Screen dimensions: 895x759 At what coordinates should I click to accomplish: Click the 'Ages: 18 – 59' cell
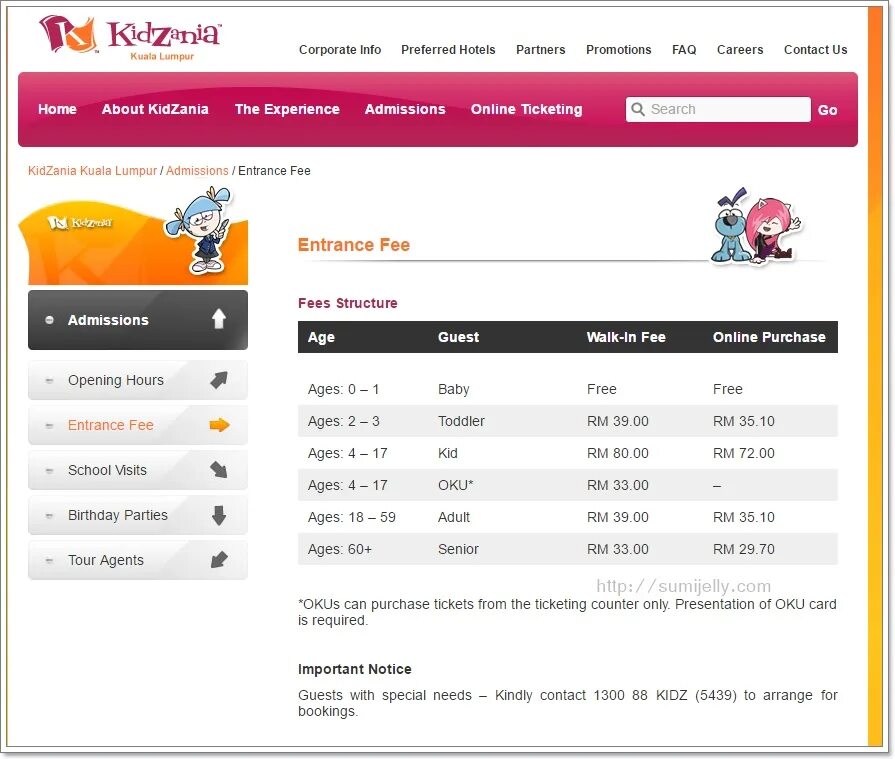coord(352,517)
